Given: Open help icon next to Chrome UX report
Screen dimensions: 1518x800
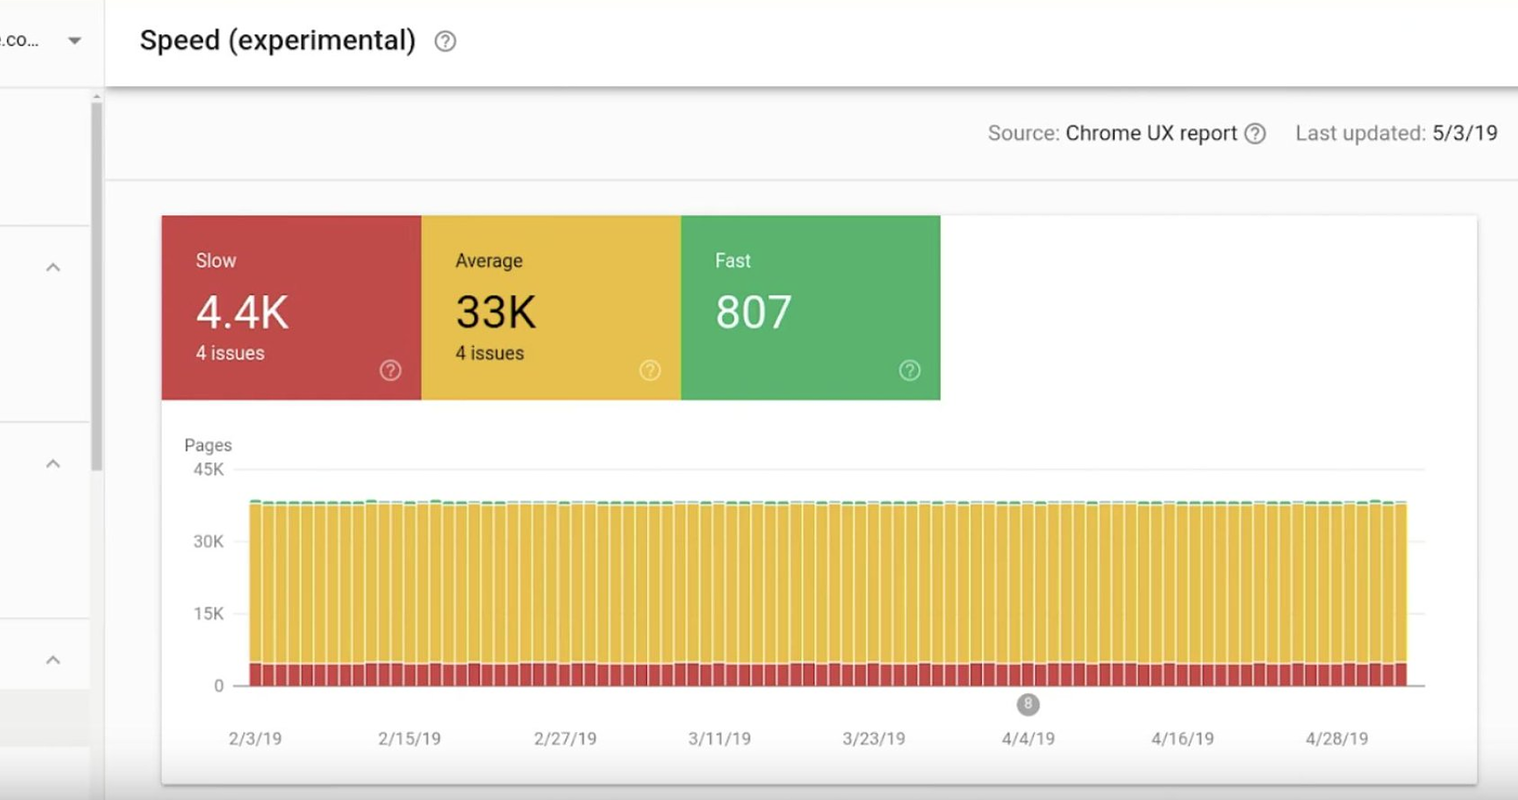Looking at the screenshot, I should (x=1255, y=133).
